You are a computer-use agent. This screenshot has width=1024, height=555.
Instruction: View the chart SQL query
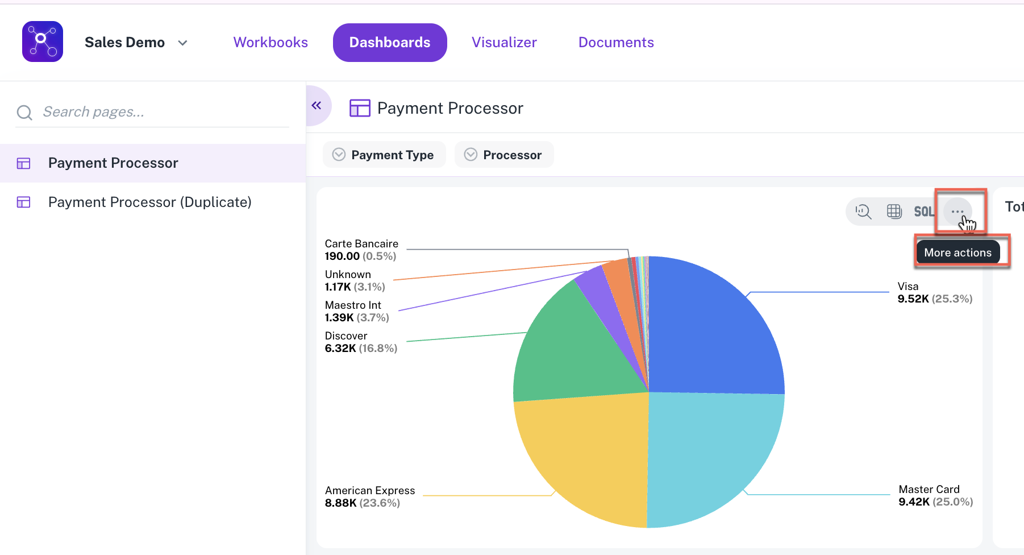(924, 212)
